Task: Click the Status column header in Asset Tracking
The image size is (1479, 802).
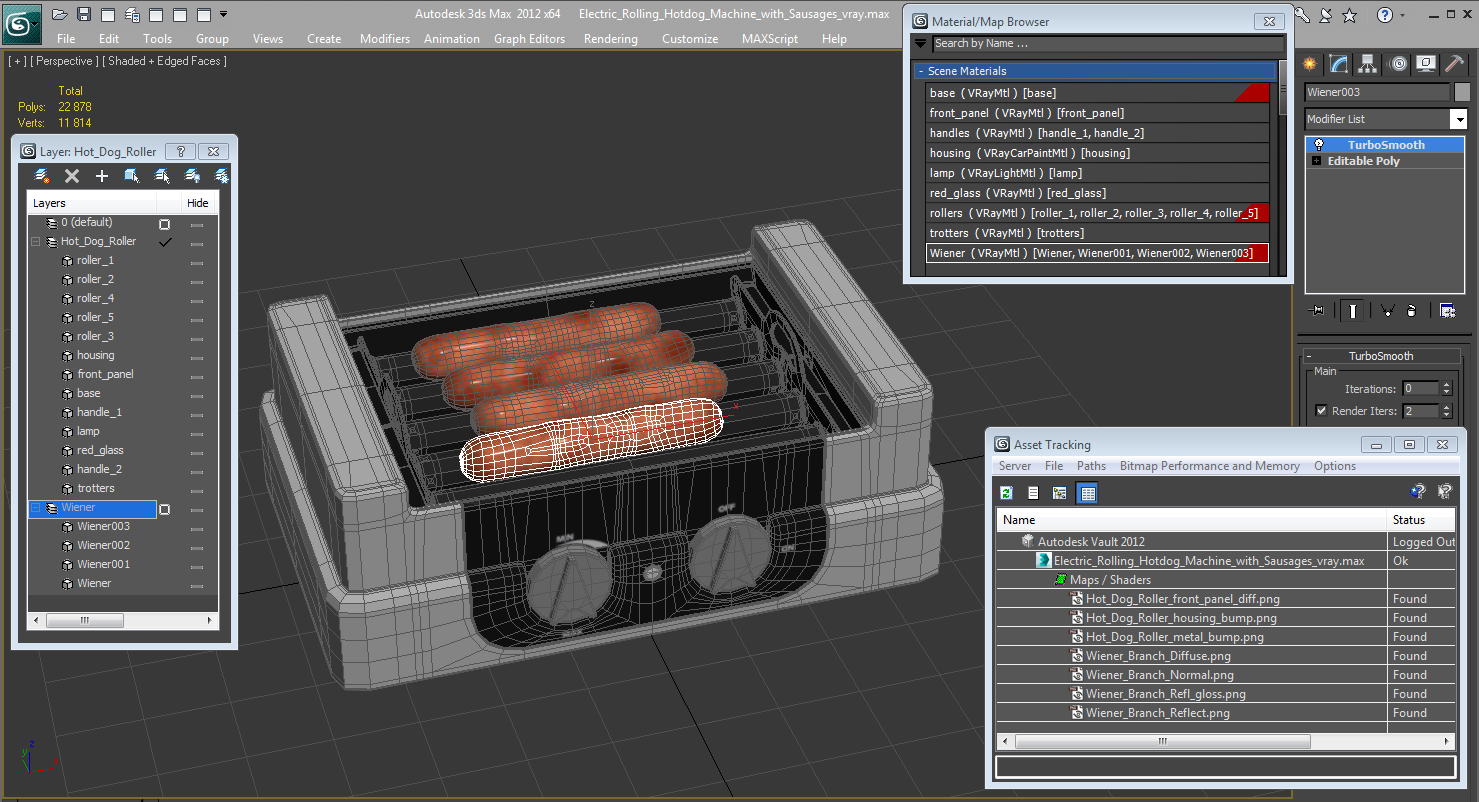Action: (x=1422, y=520)
